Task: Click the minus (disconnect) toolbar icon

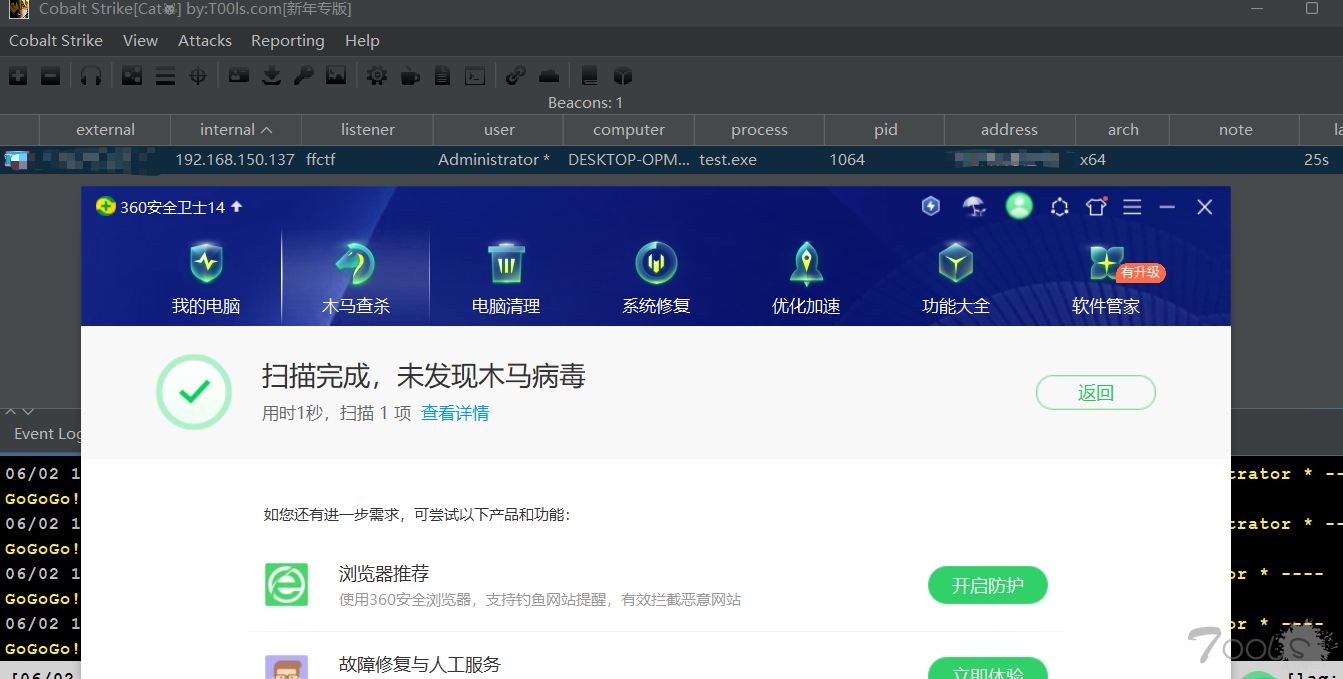Action: coord(50,76)
